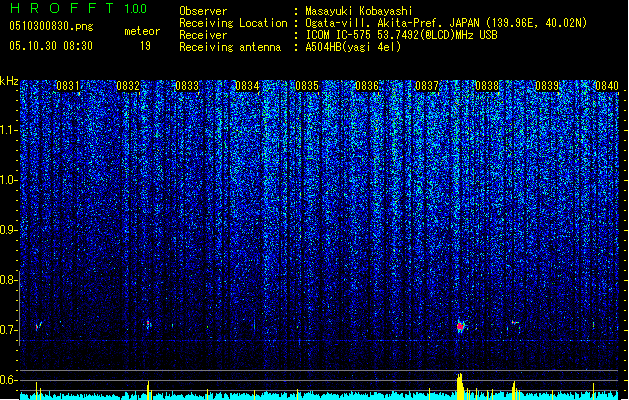Click the 0840 time marker
Screen dimensions: 629x400
click(607, 86)
